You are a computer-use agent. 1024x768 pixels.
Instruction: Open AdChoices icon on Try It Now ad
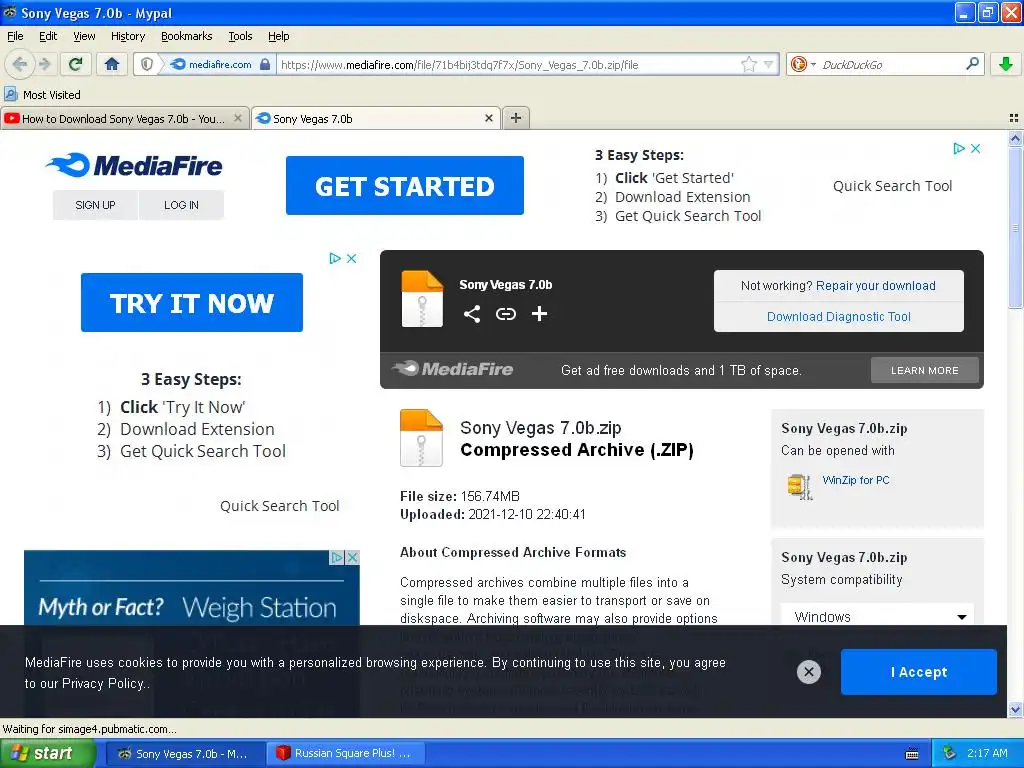pos(335,258)
